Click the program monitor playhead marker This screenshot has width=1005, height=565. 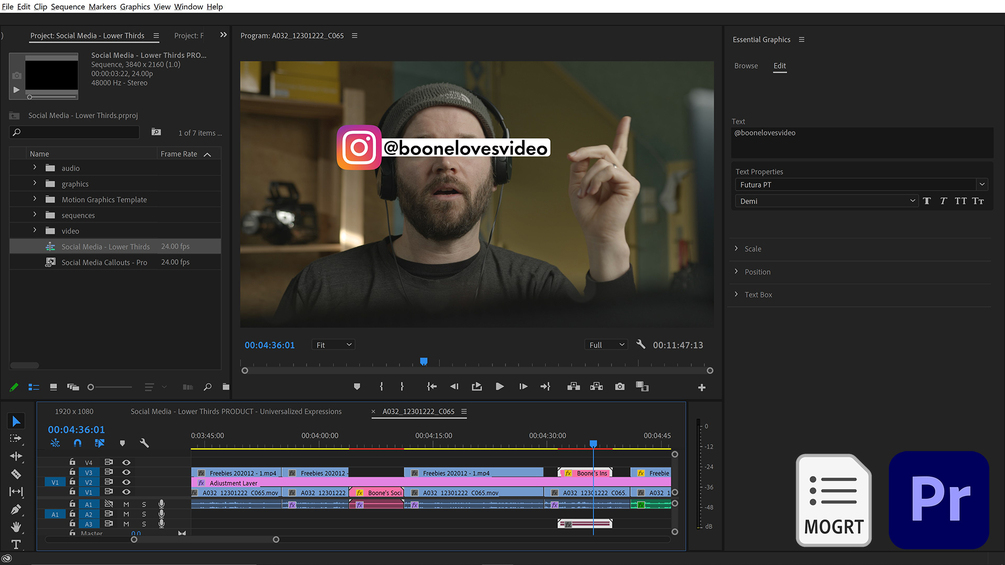(x=424, y=361)
